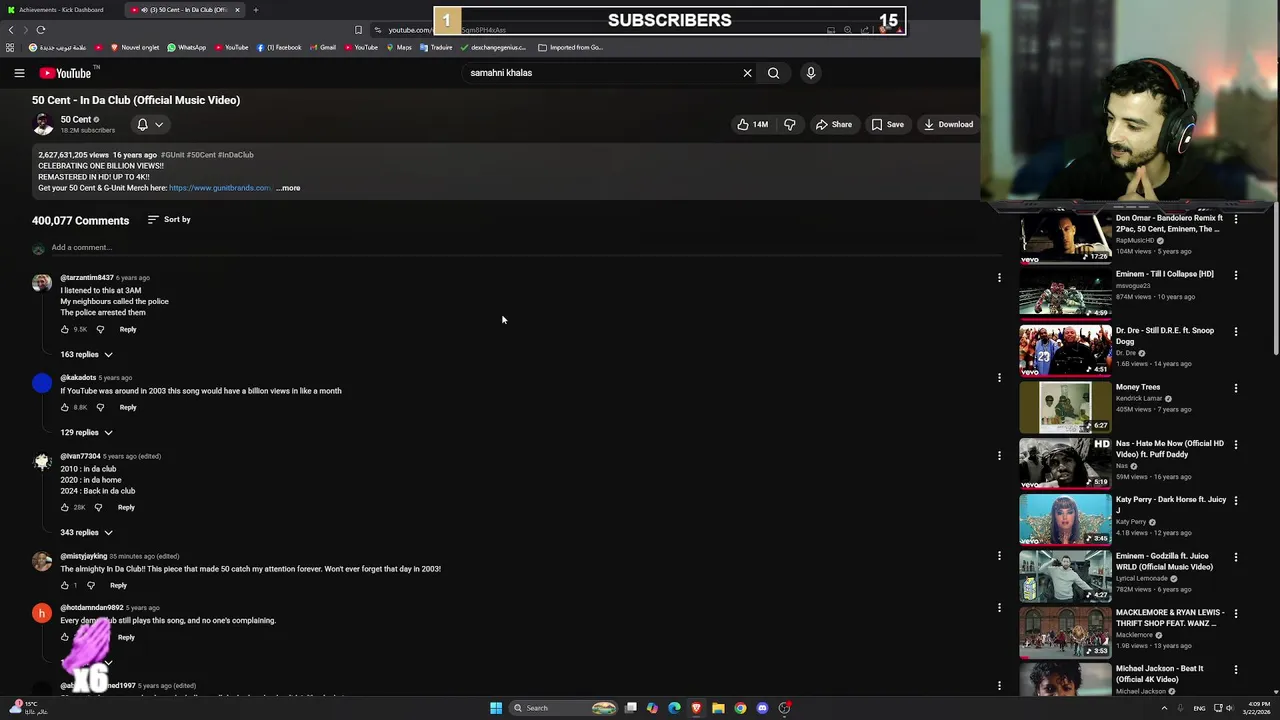The height and width of the screenshot is (720, 1280).
Task: Open the WhatsApp bookmark
Action: tap(187, 47)
